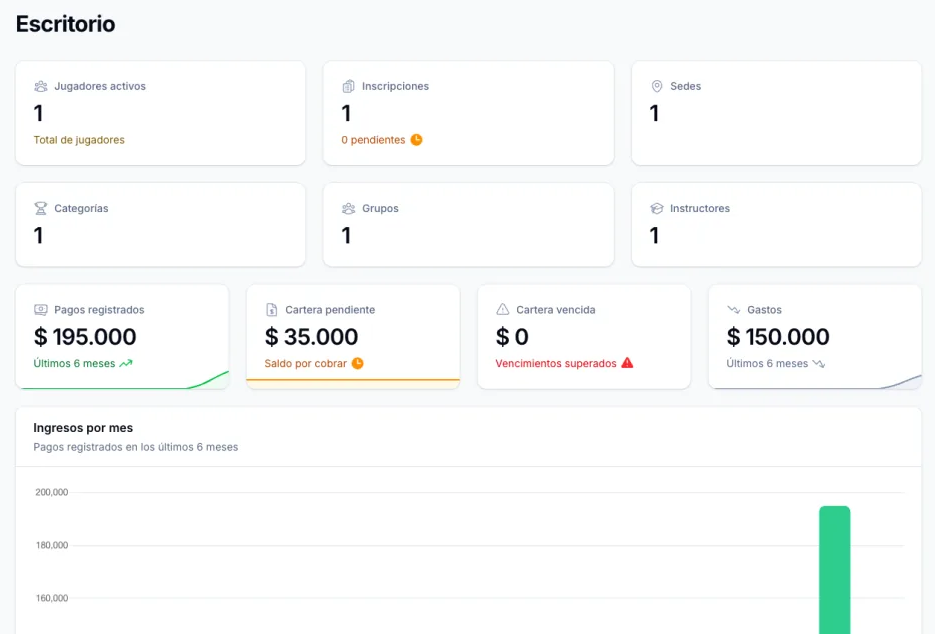Click the Pagos registrados banknote icon
The height and width of the screenshot is (634, 935).
pyautogui.click(x=41, y=310)
